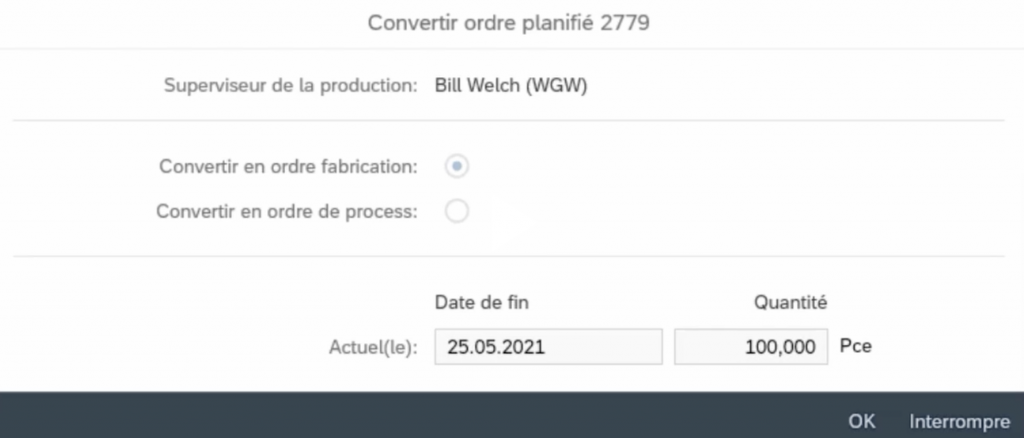Click the Superviseur de la production label
This screenshot has width=1024, height=438.
coord(290,85)
